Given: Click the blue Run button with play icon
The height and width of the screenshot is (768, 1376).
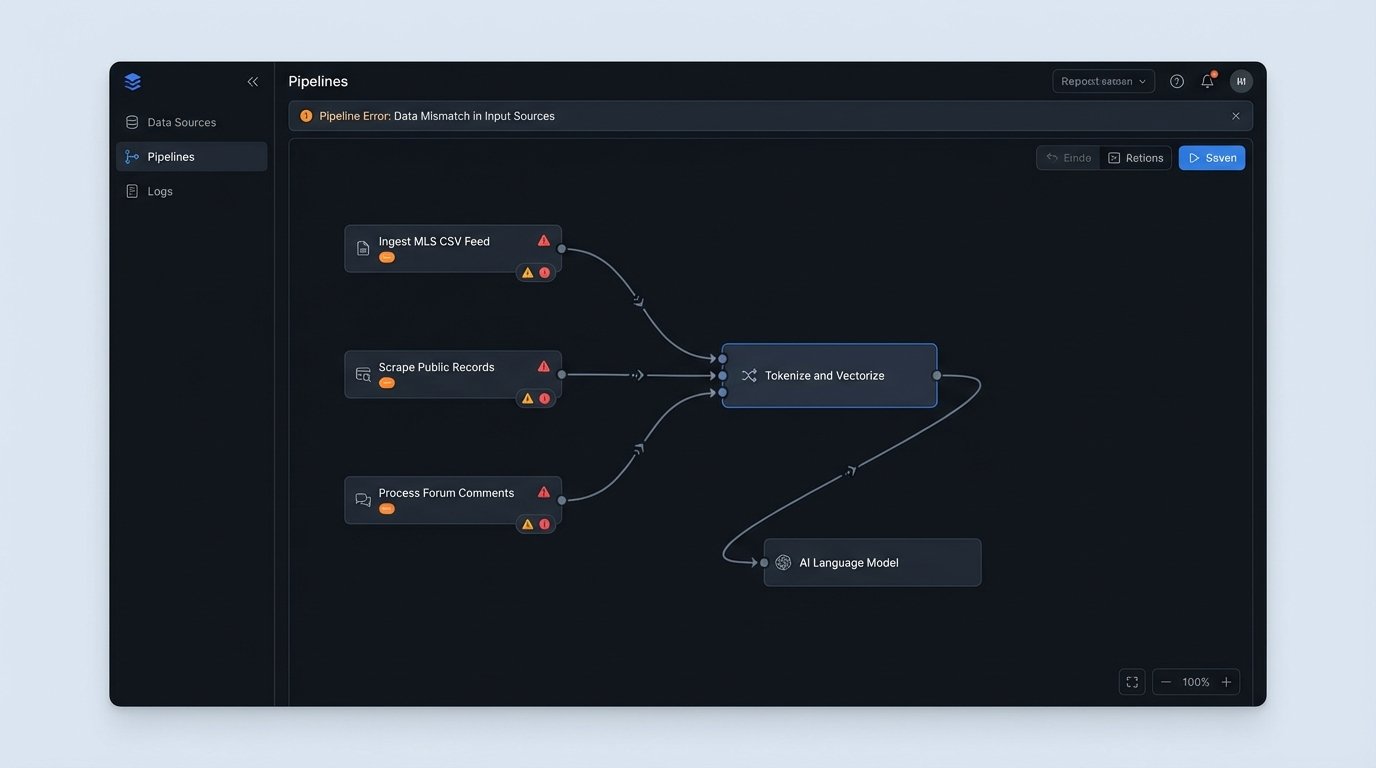Looking at the screenshot, I should [1211, 158].
